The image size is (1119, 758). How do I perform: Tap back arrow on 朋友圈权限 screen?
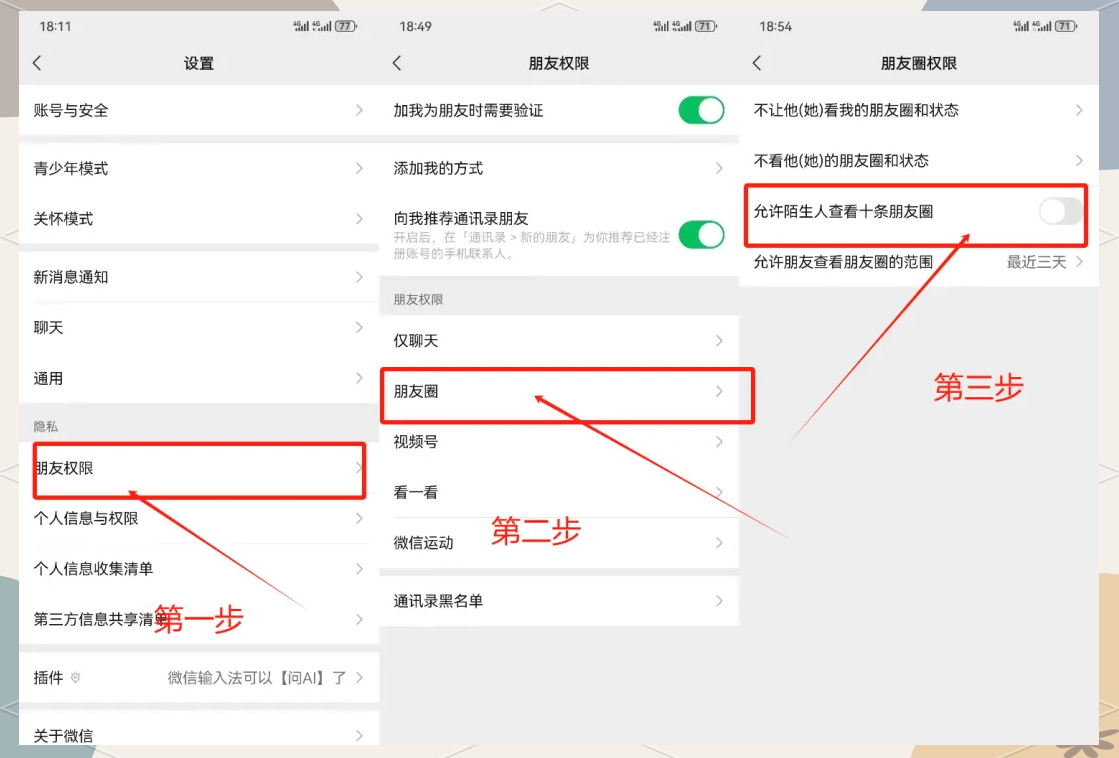(x=757, y=63)
